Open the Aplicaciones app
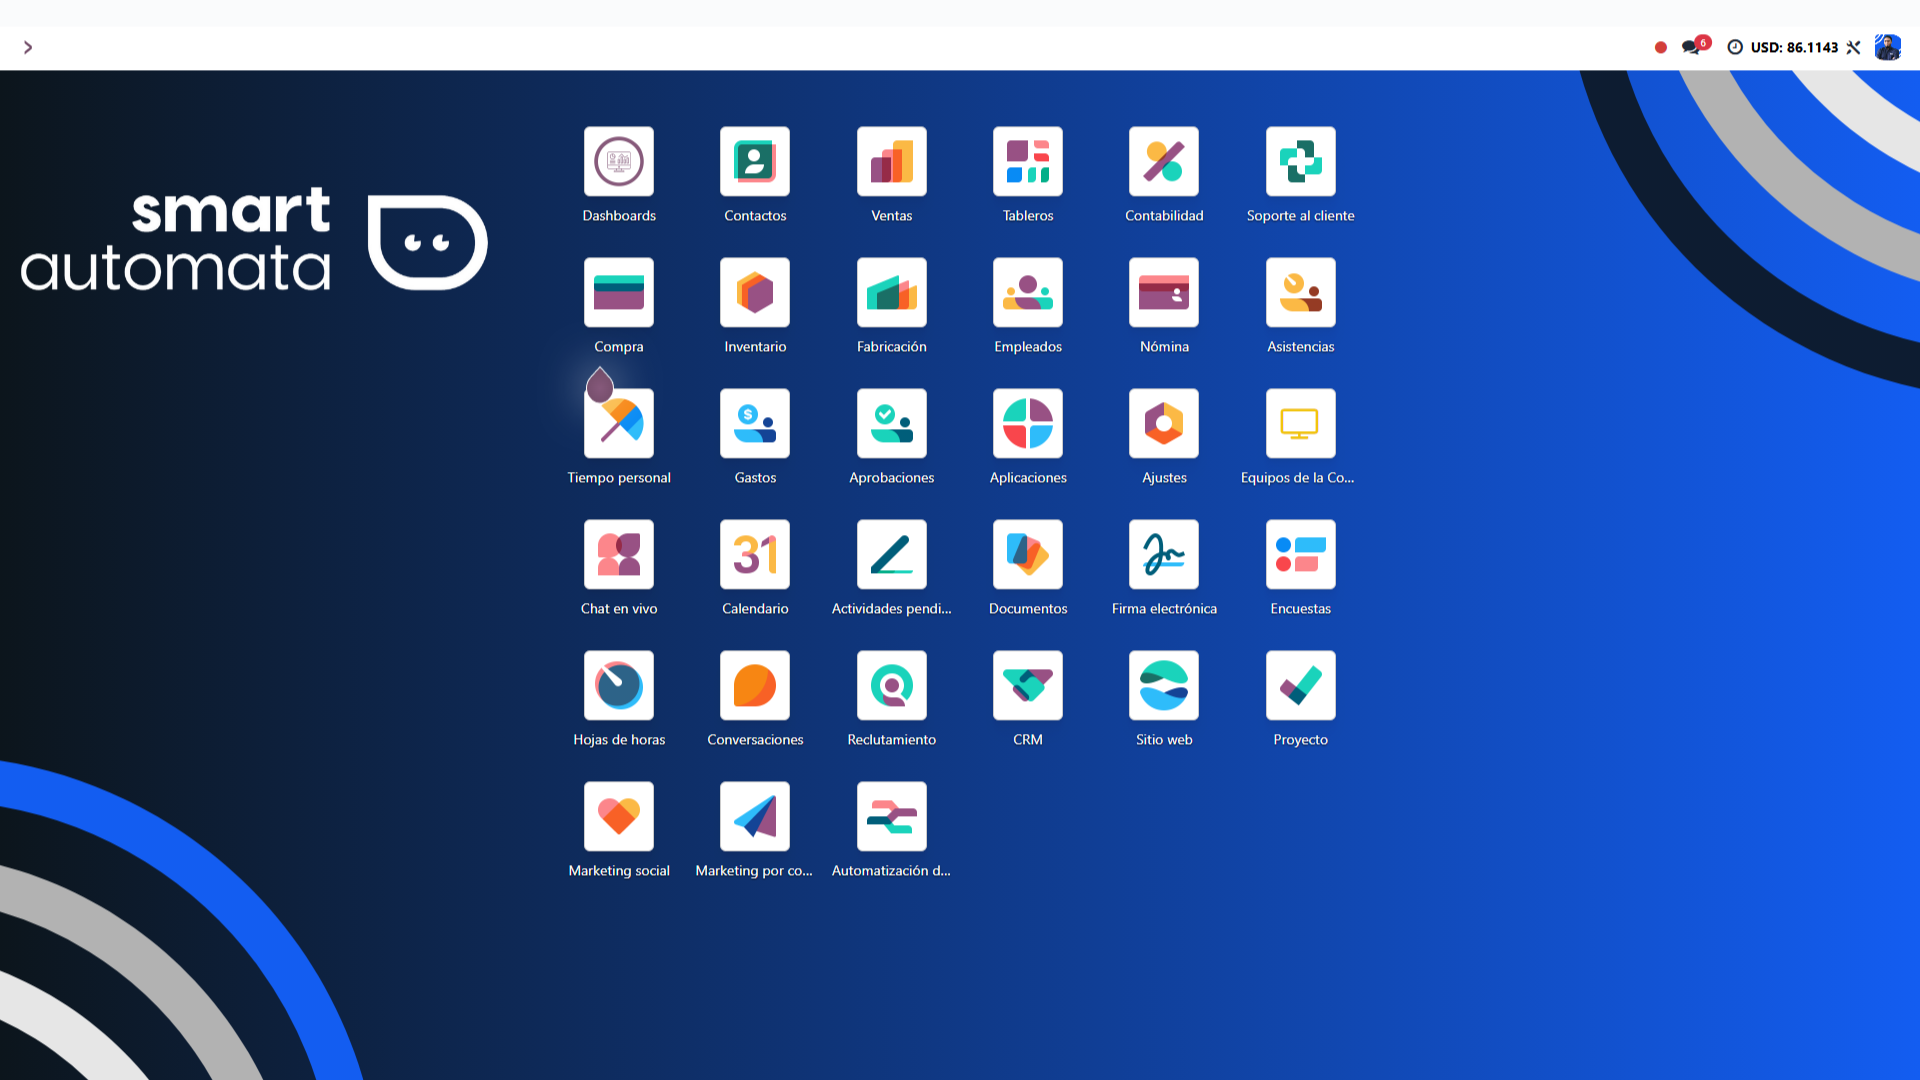The height and width of the screenshot is (1080, 1920). (x=1028, y=423)
